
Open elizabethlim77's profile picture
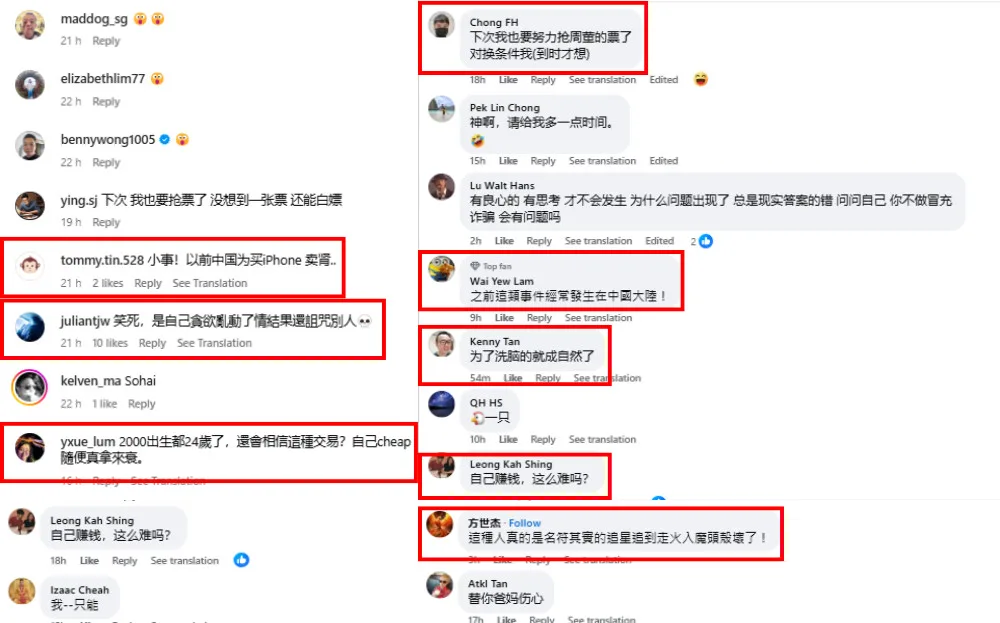(x=29, y=85)
